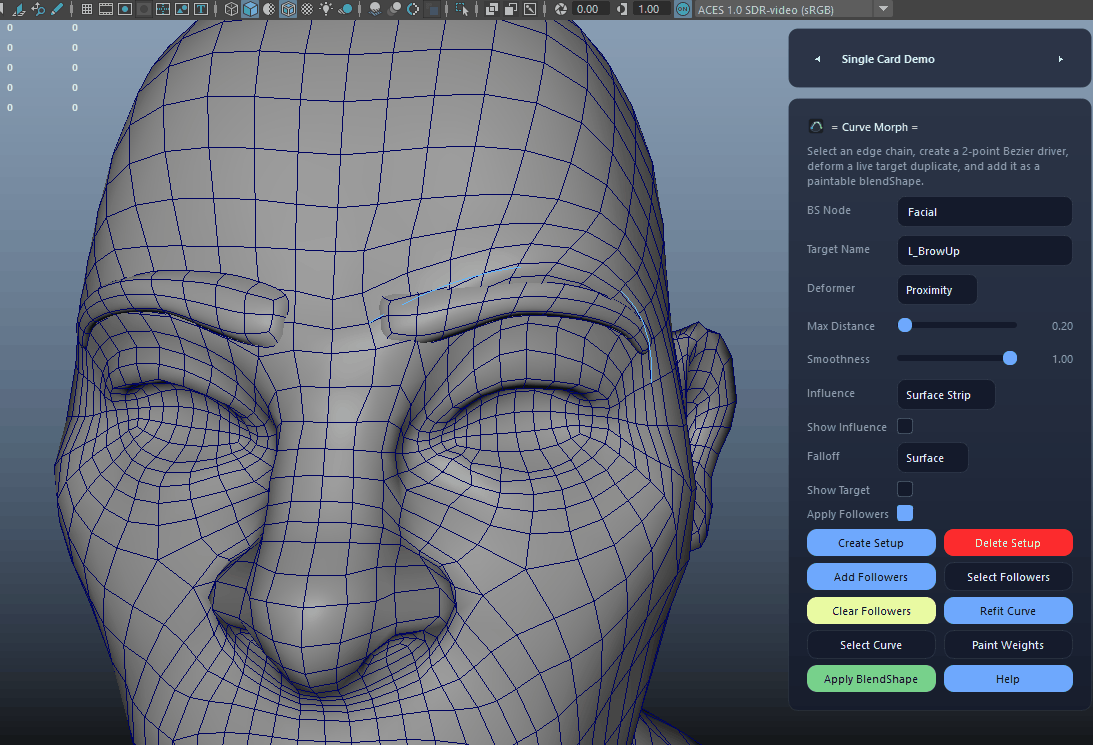The height and width of the screenshot is (745, 1093).
Task: Toggle X-ray joints icon
Action: tap(530, 9)
